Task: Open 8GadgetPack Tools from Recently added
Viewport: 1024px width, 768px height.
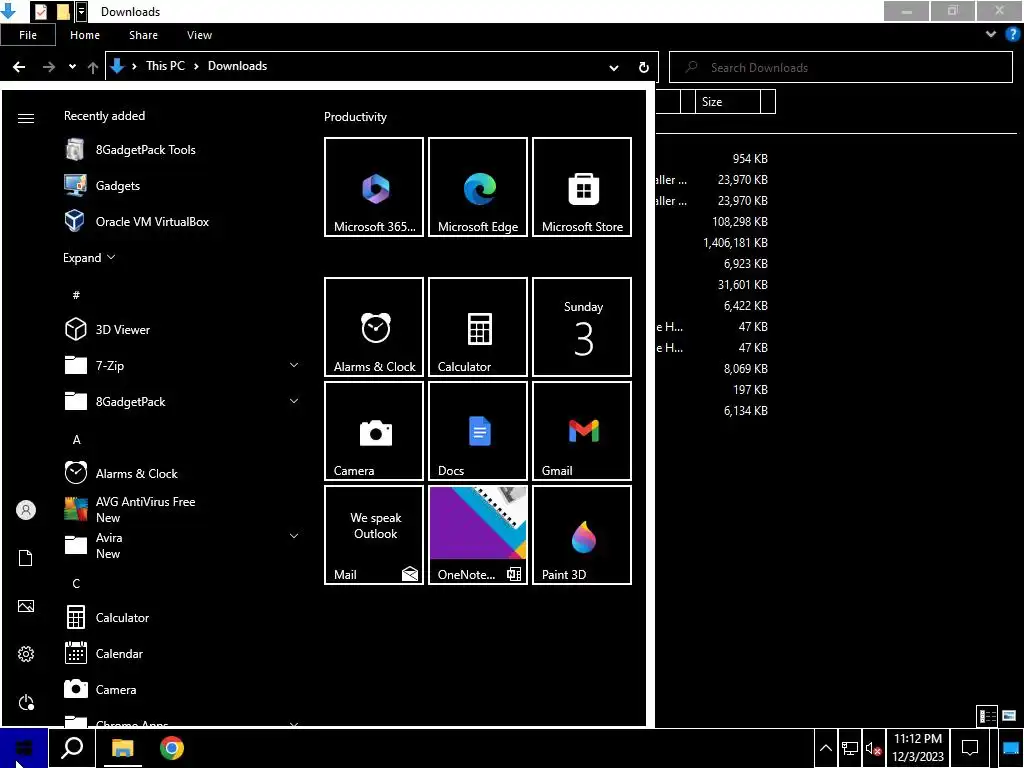Action: [182, 150]
